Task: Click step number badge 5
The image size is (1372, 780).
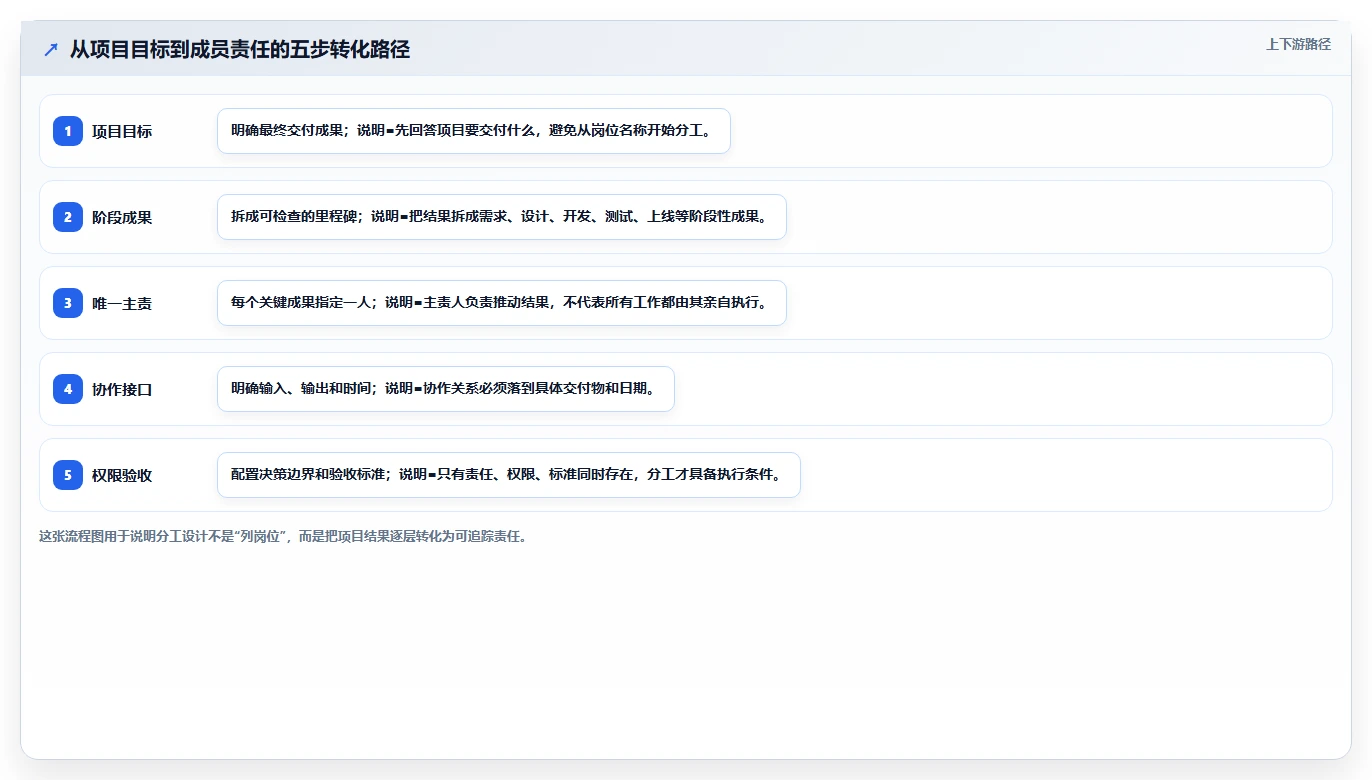Action: coord(68,475)
